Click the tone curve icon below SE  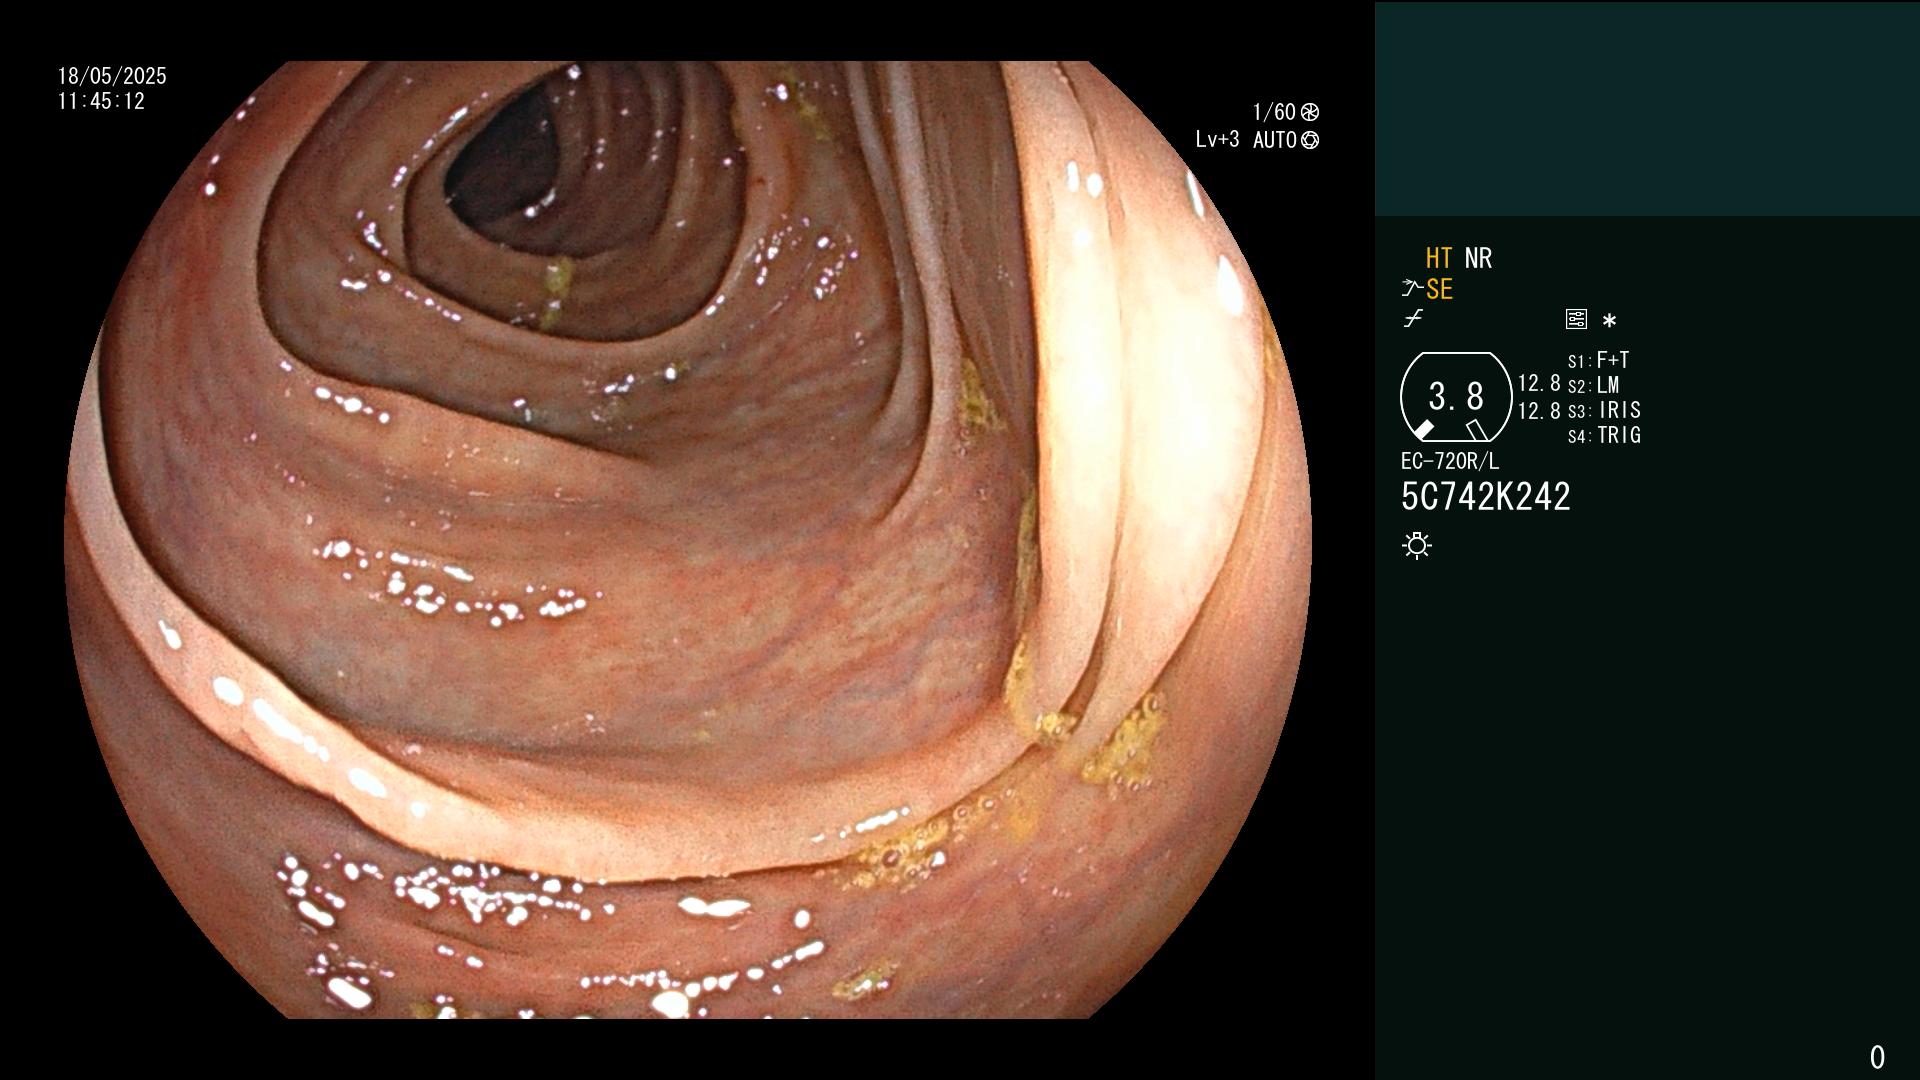pyautogui.click(x=1413, y=319)
